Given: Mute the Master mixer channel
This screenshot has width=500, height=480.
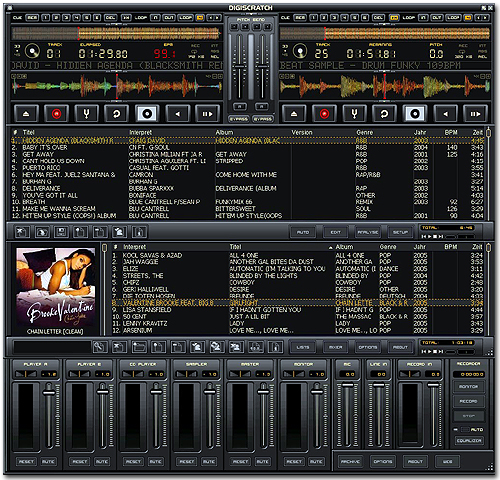Looking at the screenshot, I should tap(262, 462).
